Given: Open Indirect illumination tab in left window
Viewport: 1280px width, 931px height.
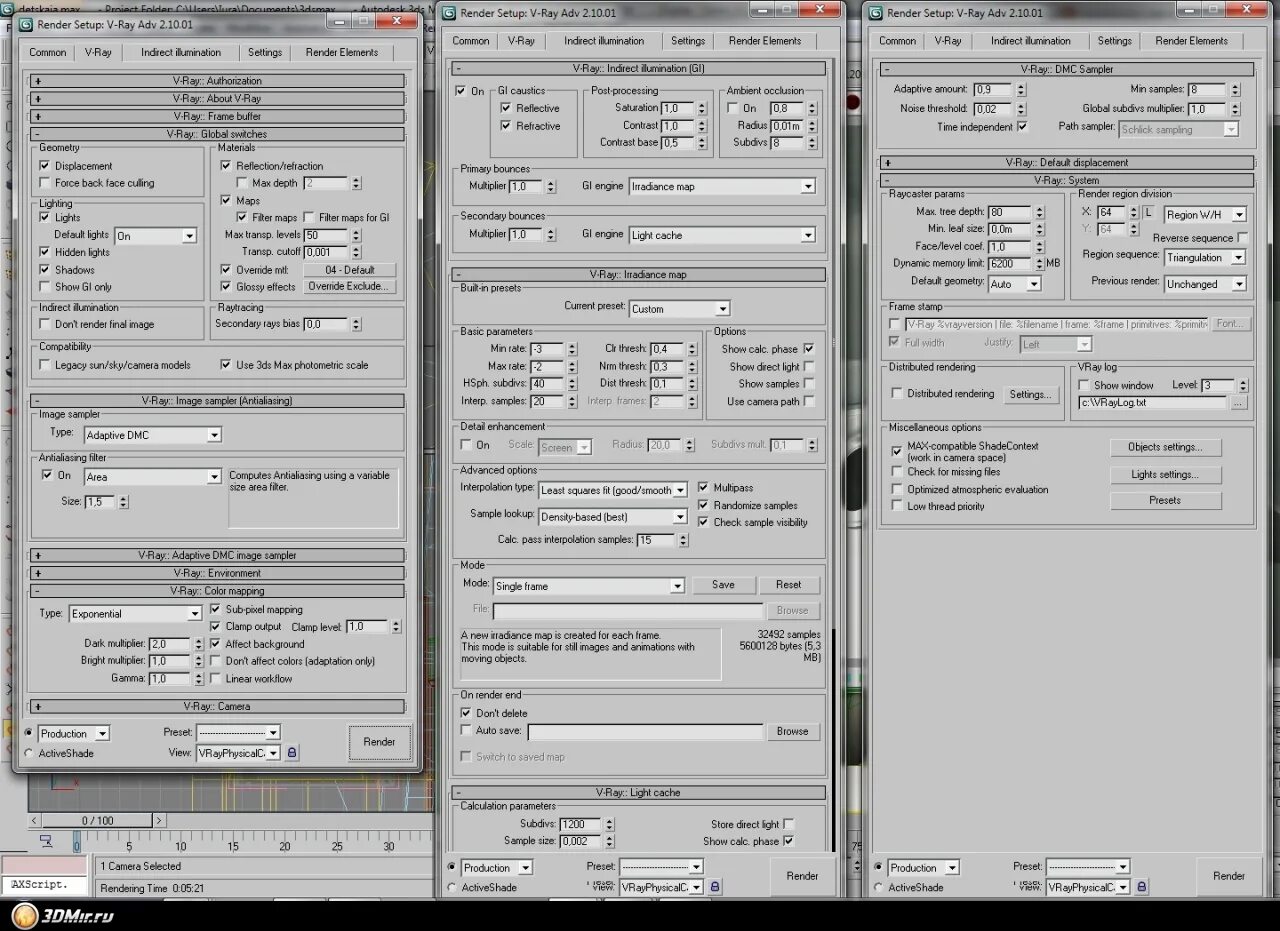Looking at the screenshot, I should (181, 52).
